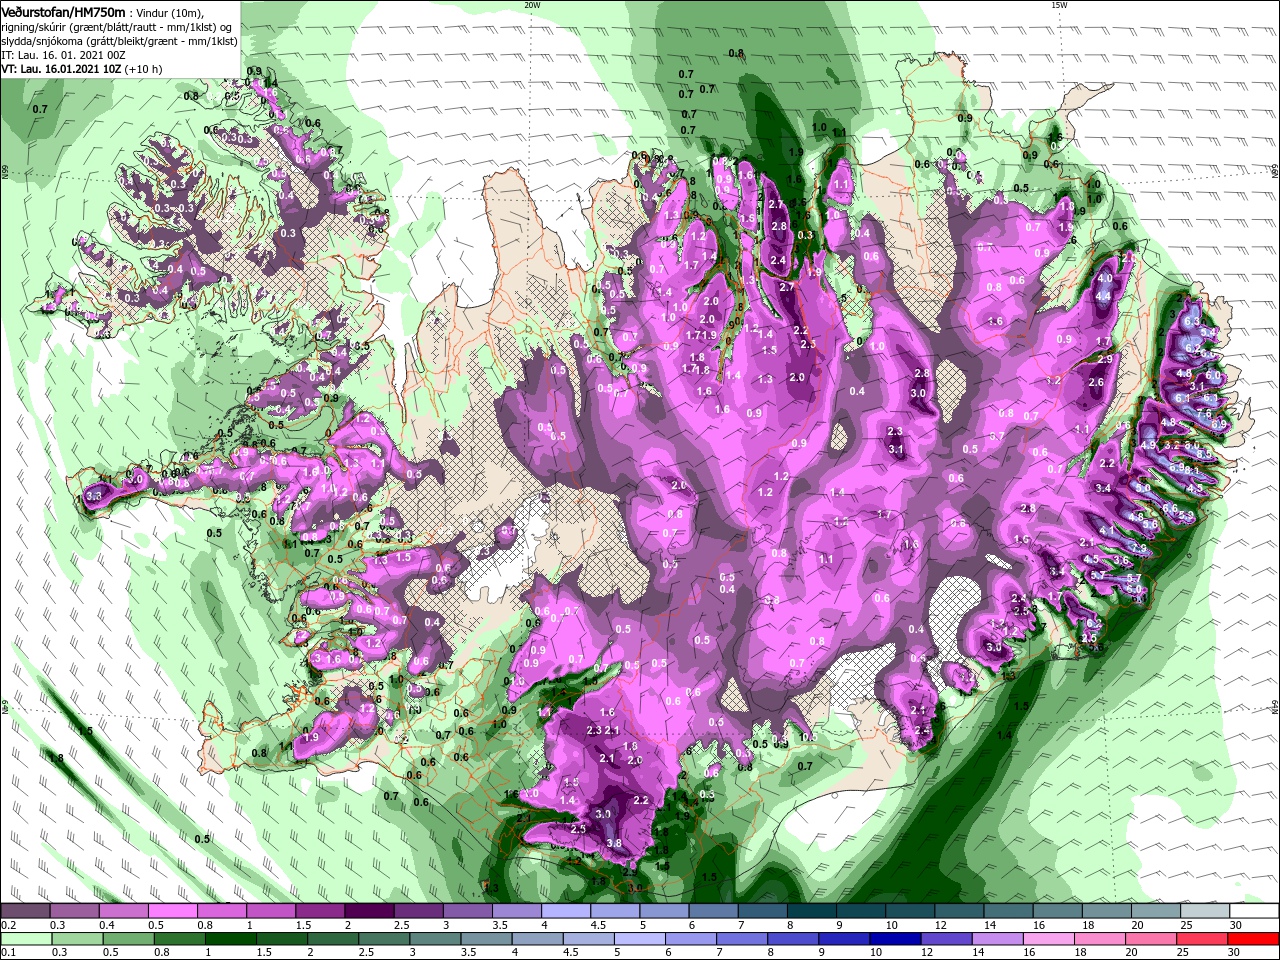
Task: Click the 0.2 label in the upper legend
Action: [x=7, y=925]
